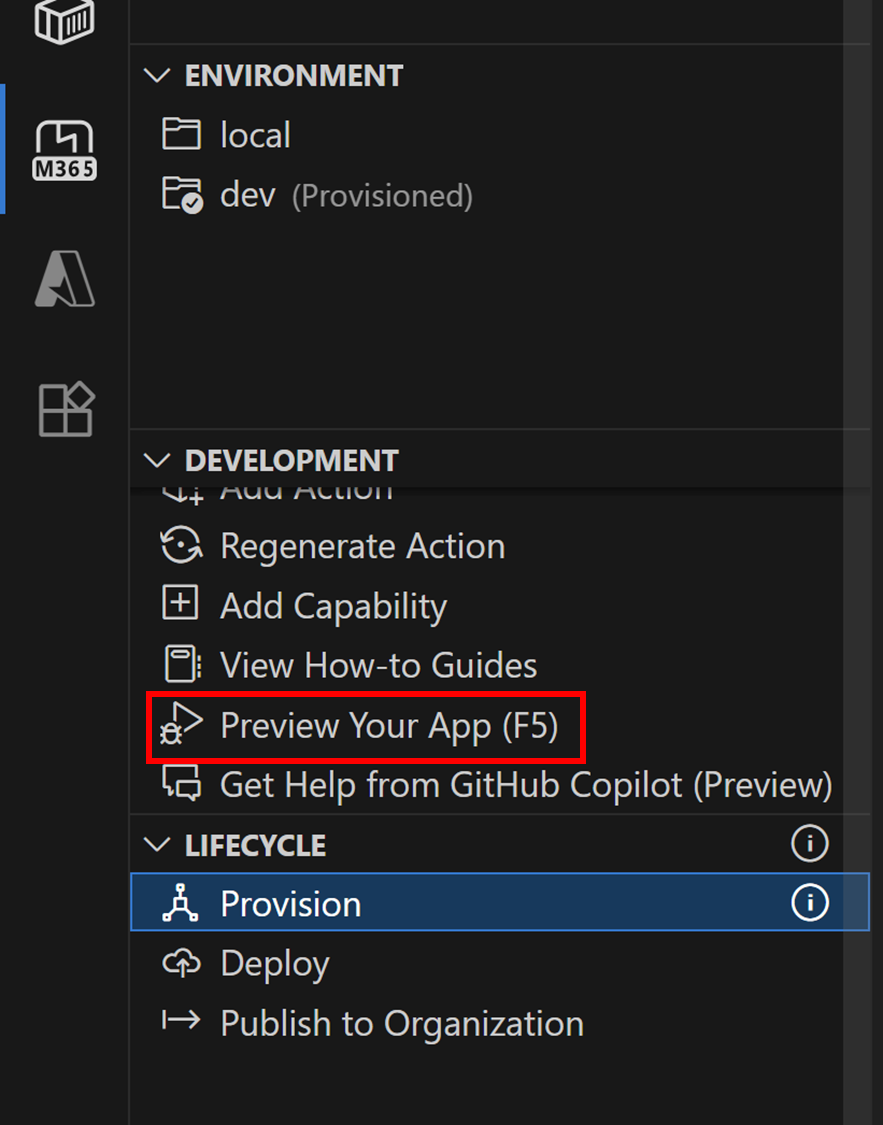
Task: Open the container icon at top of sidebar
Action: [x=65, y=20]
